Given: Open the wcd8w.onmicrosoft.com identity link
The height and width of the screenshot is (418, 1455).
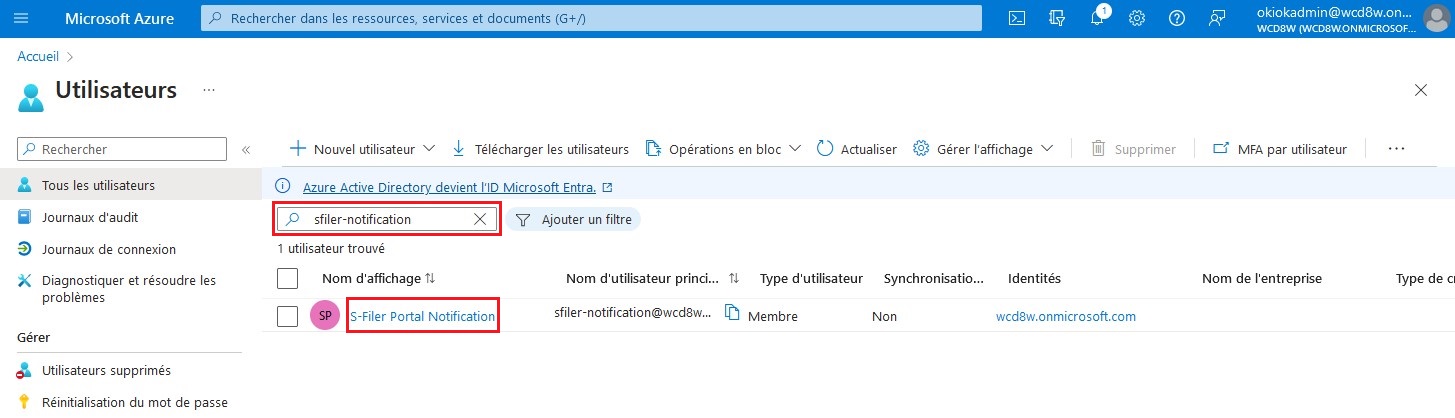Looking at the screenshot, I should point(1066,316).
